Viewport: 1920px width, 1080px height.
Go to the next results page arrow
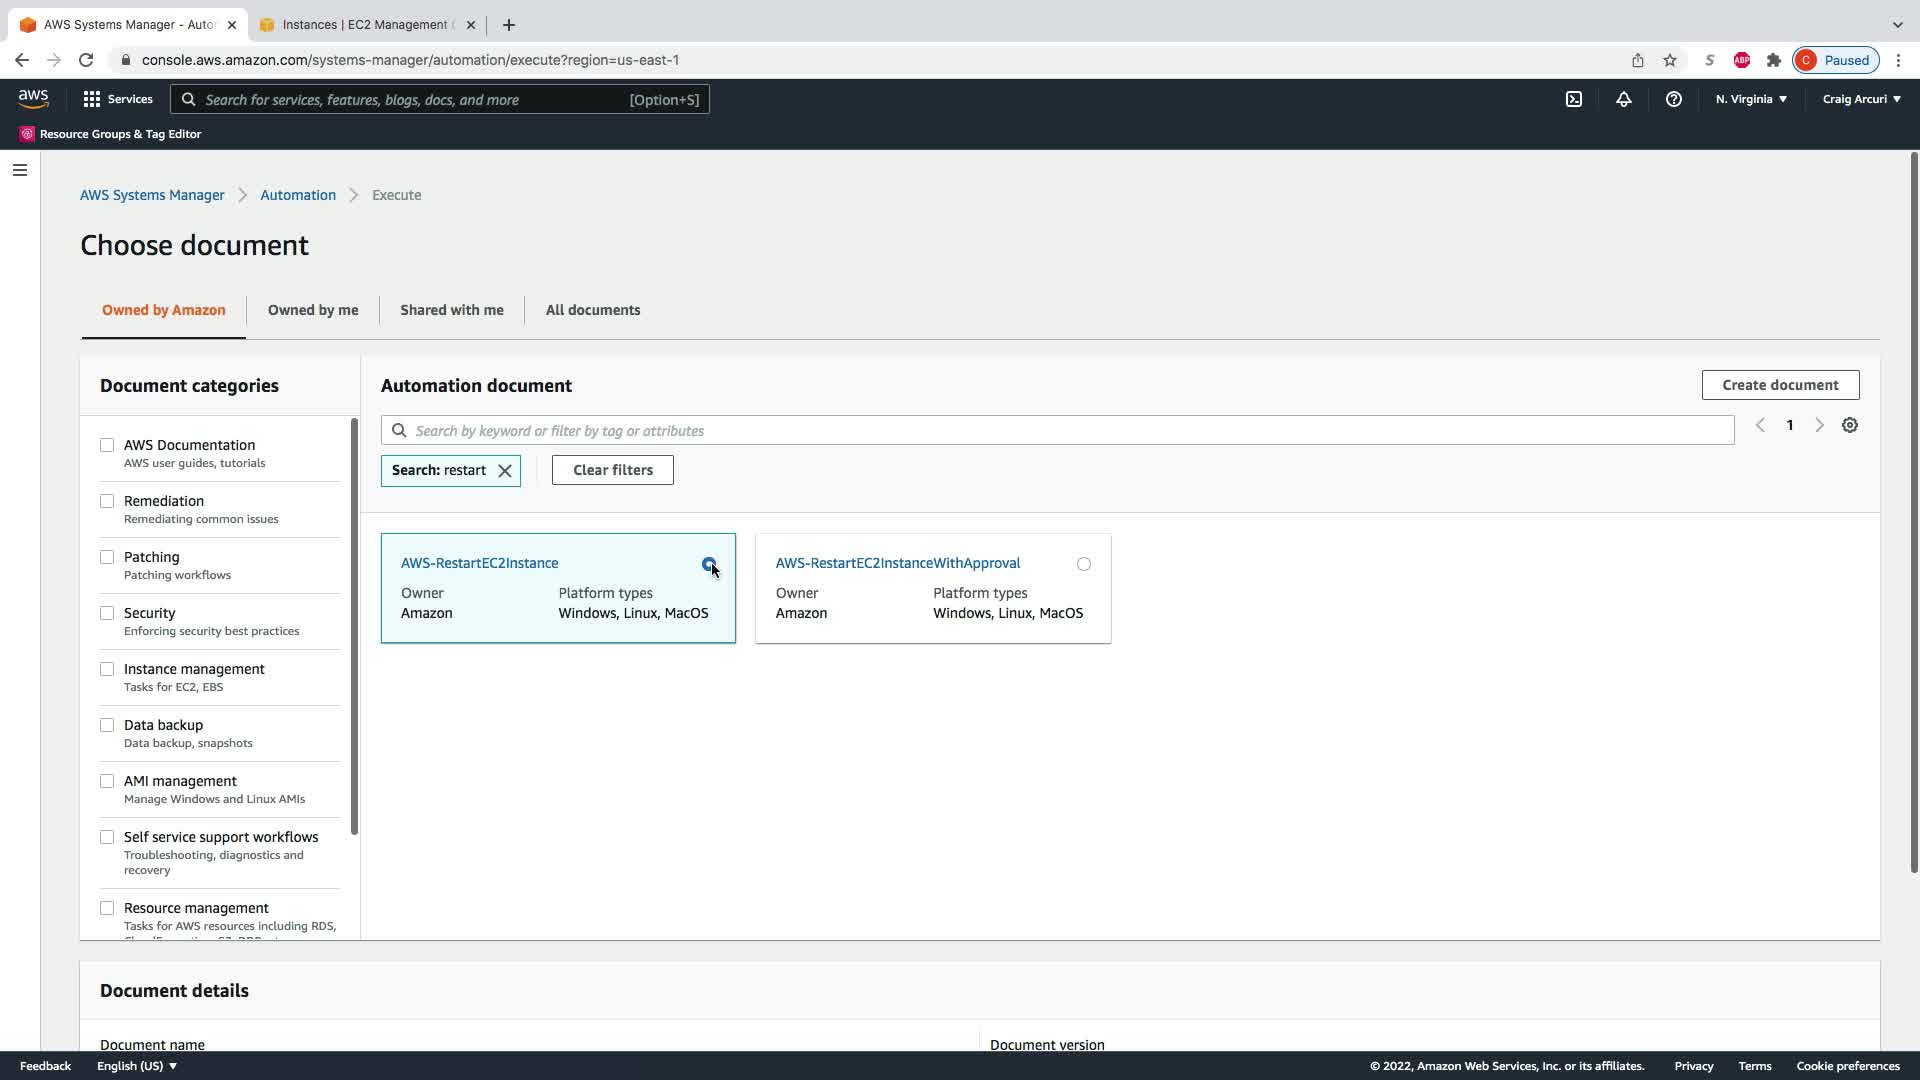1819,426
